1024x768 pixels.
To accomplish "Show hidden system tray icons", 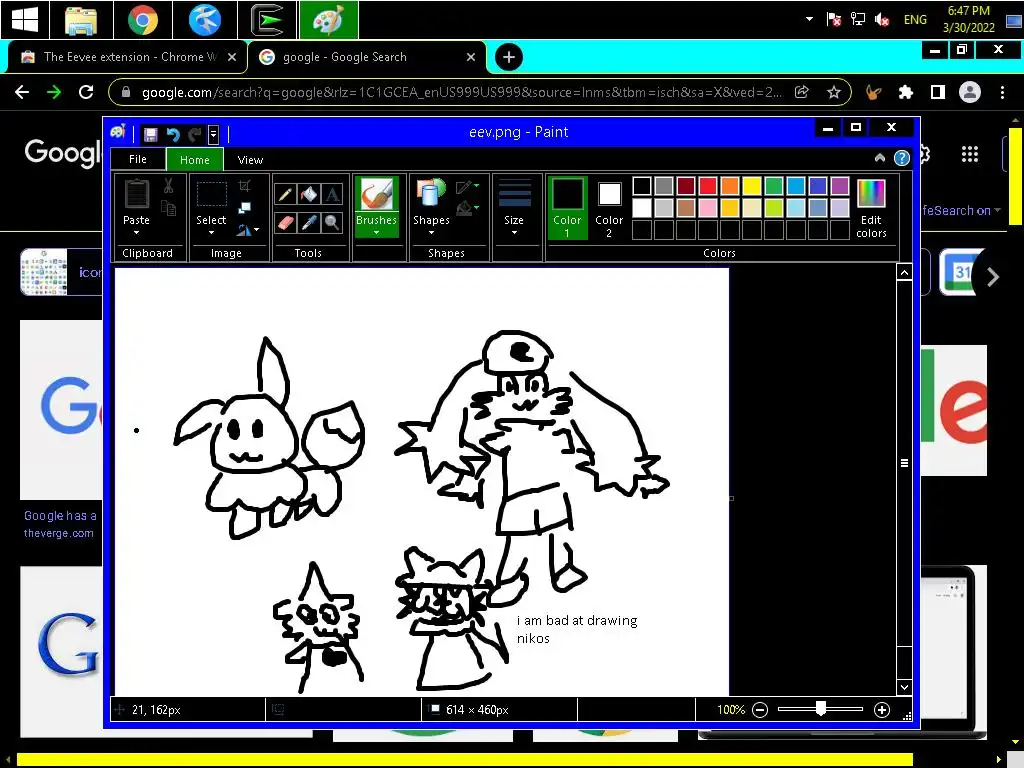I will [809, 19].
